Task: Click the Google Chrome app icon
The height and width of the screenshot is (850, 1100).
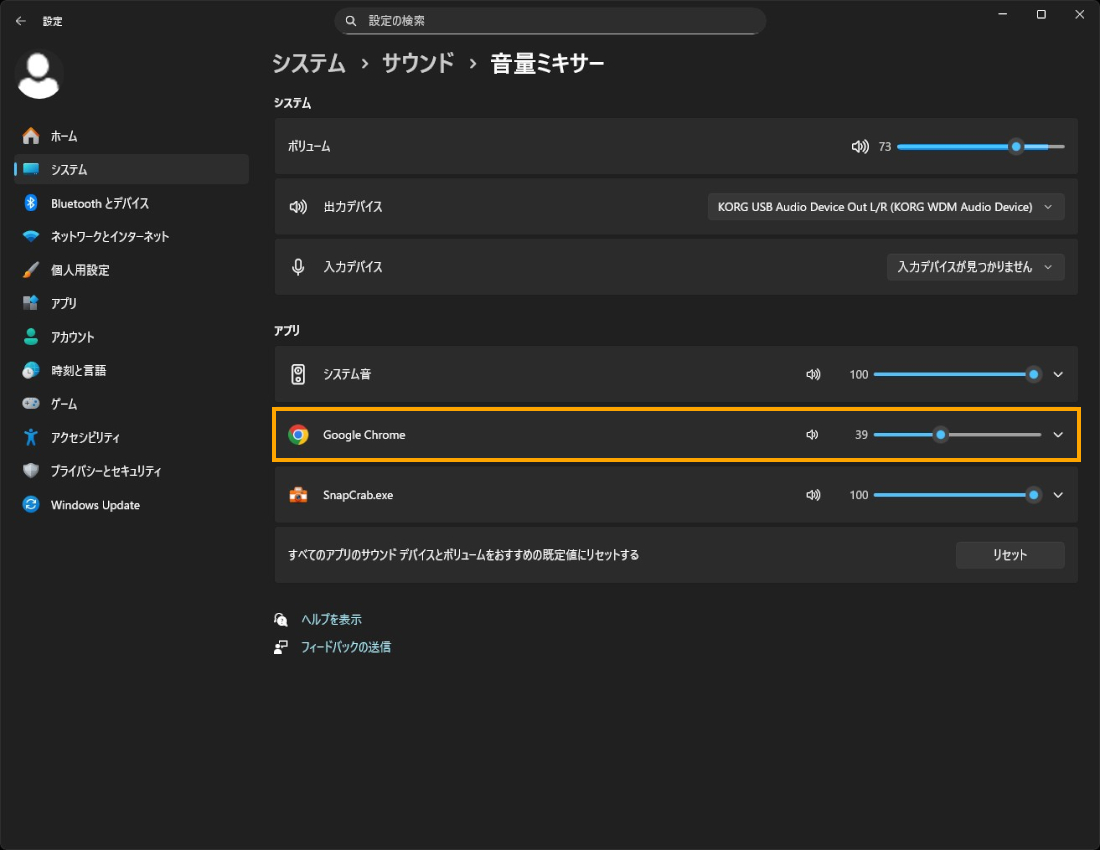Action: 298,435
